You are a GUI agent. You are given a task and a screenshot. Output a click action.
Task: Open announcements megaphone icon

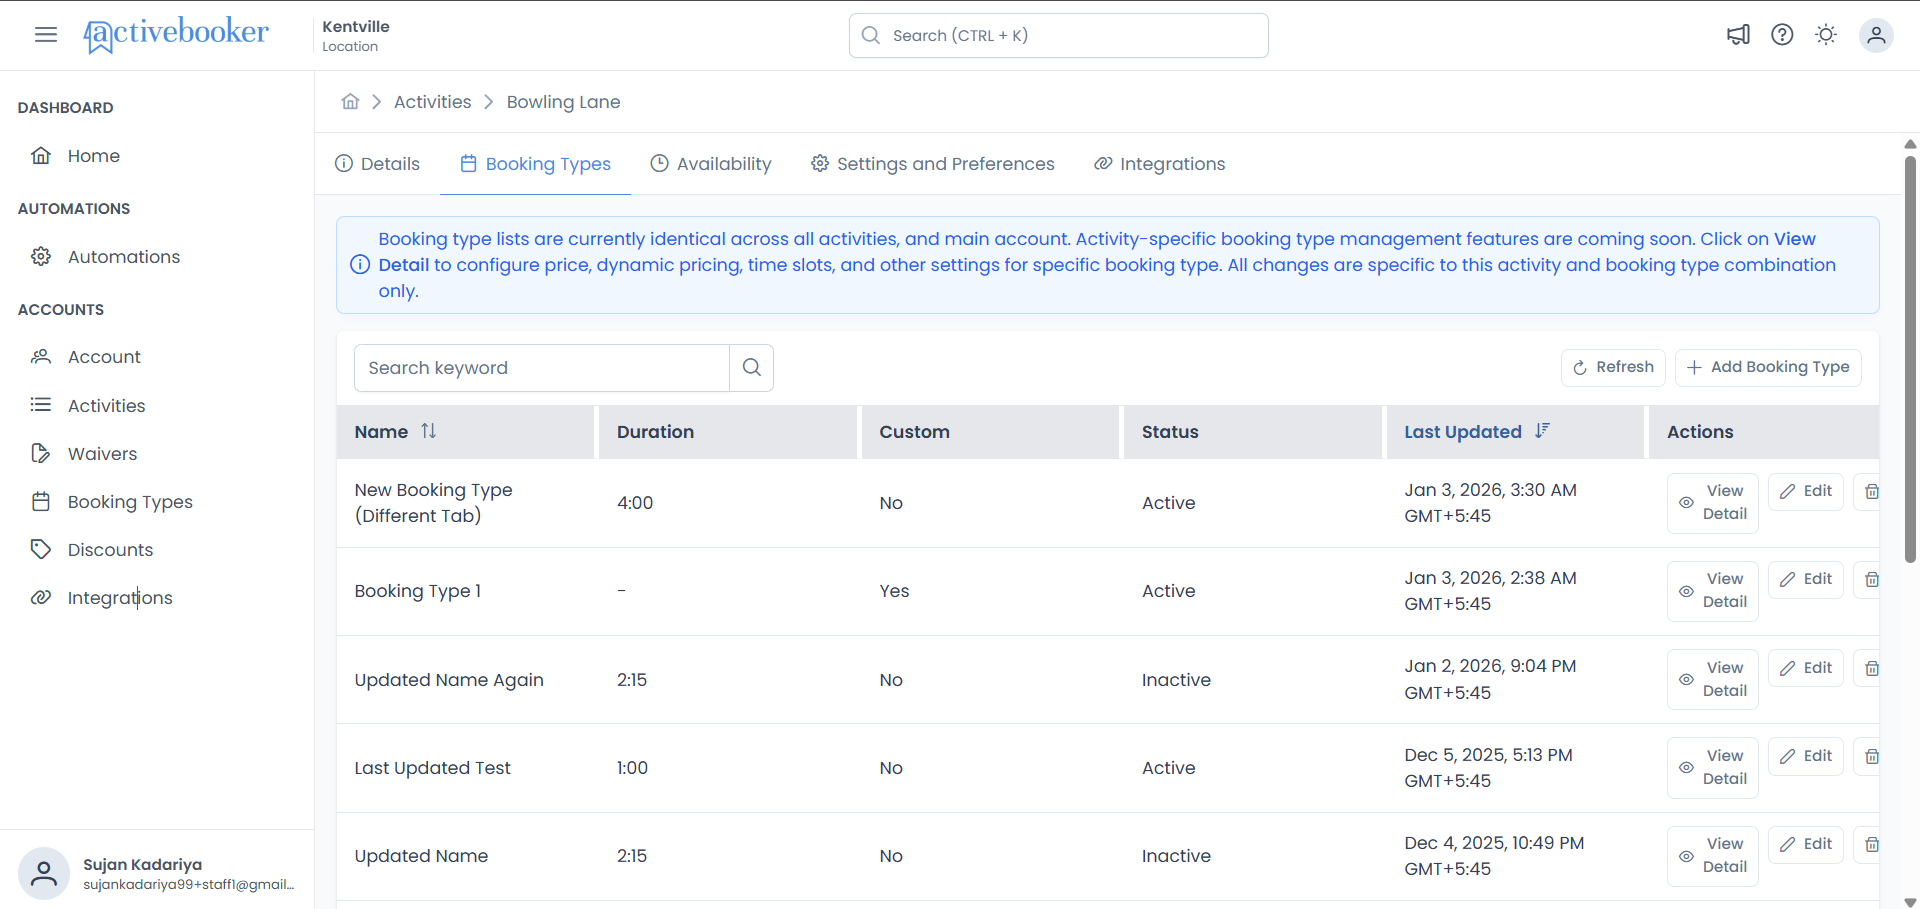point(1738,35)
